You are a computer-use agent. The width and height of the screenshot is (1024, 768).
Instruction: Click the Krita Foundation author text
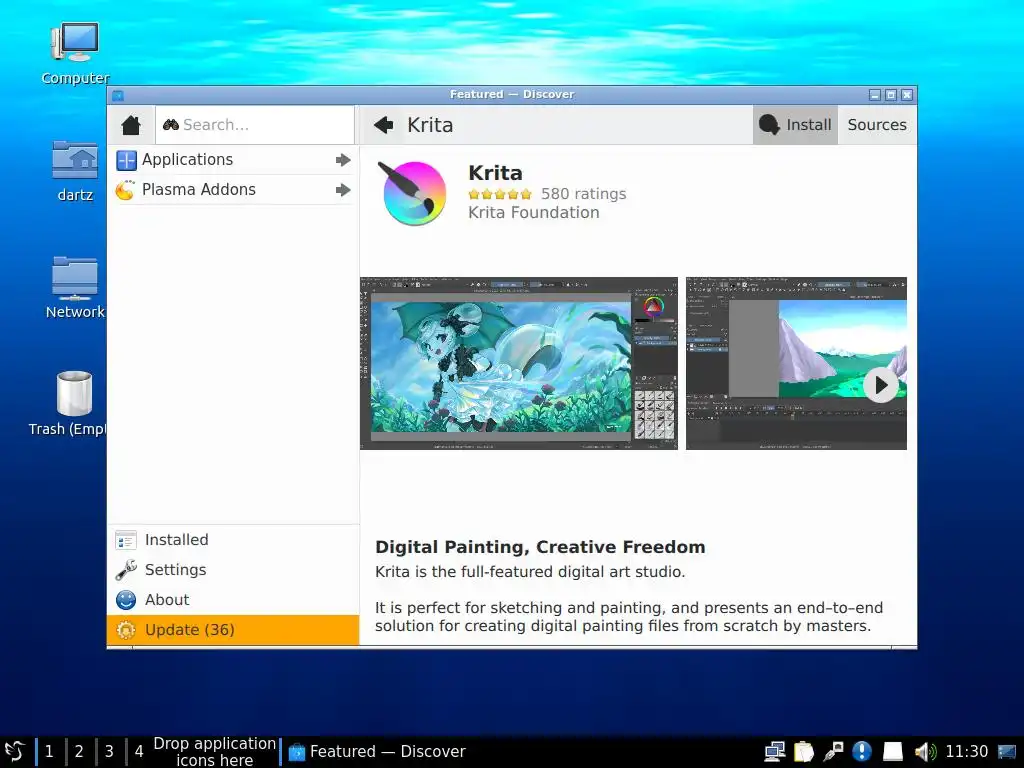coord(534,212)
